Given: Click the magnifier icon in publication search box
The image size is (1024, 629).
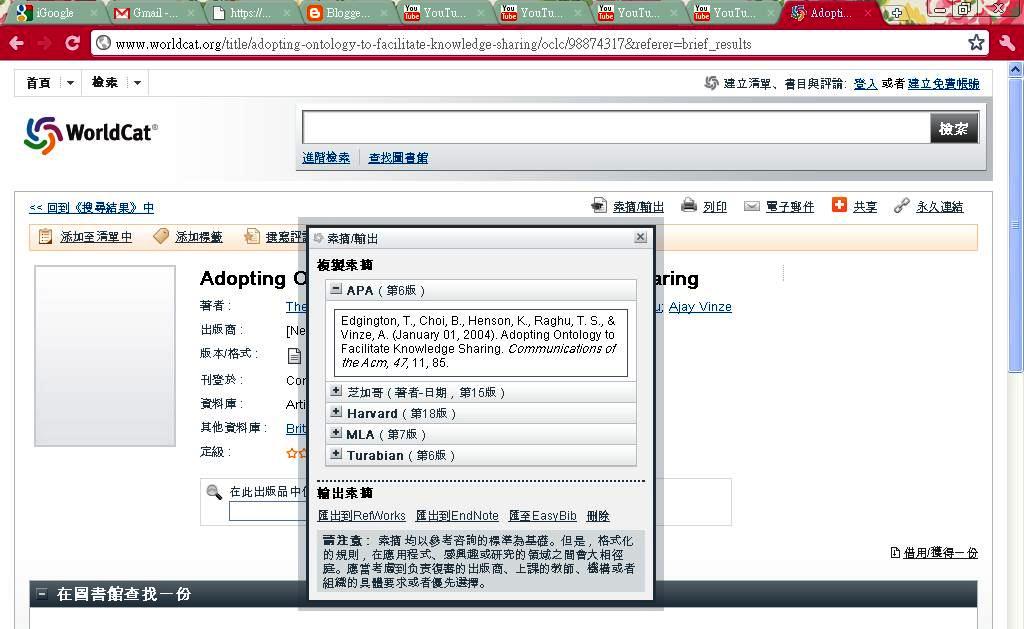Looking at the screenshot, I should click(x=214, y=492).
